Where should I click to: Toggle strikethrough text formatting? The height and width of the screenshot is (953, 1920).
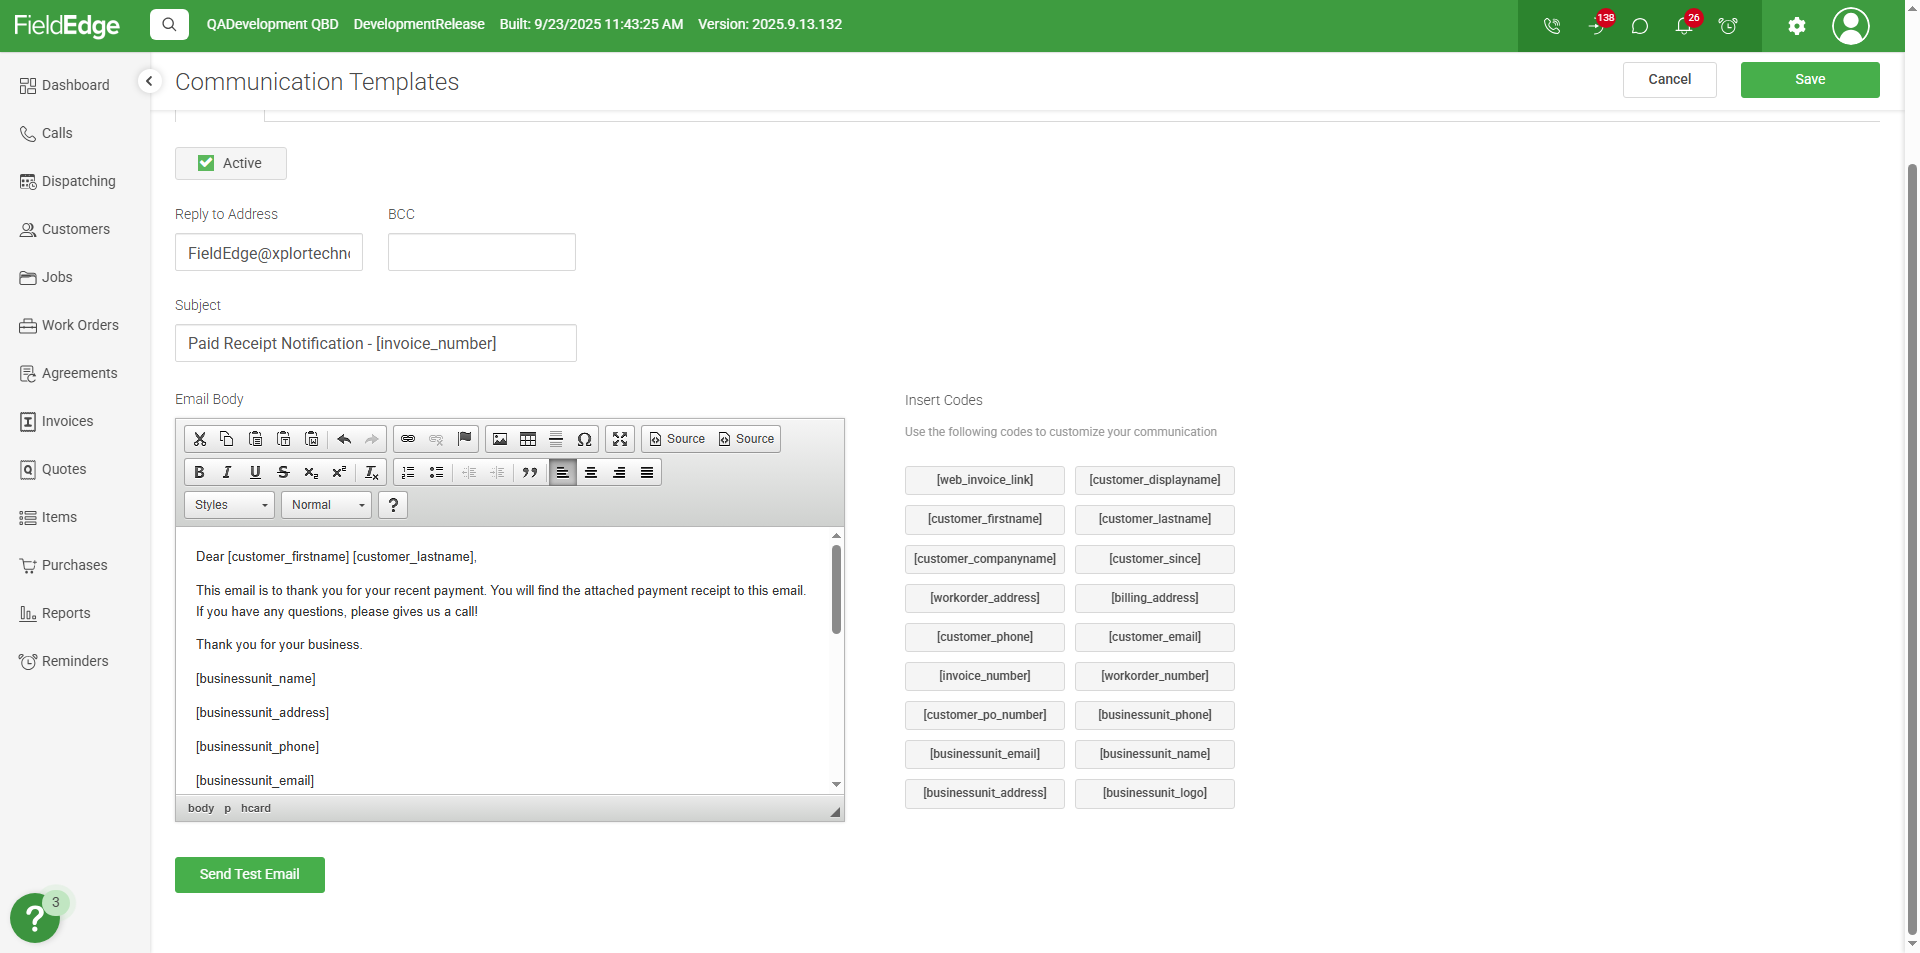point(283,472)
